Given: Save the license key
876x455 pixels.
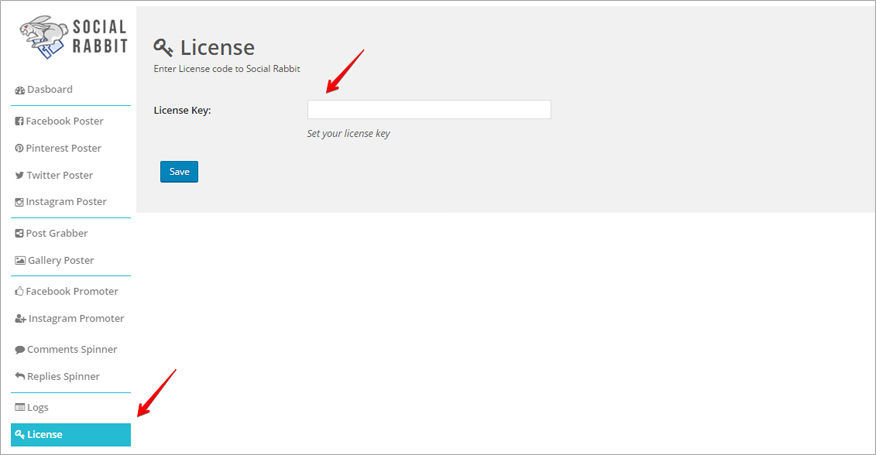Looking at the screenshot, I should (179, 172).
